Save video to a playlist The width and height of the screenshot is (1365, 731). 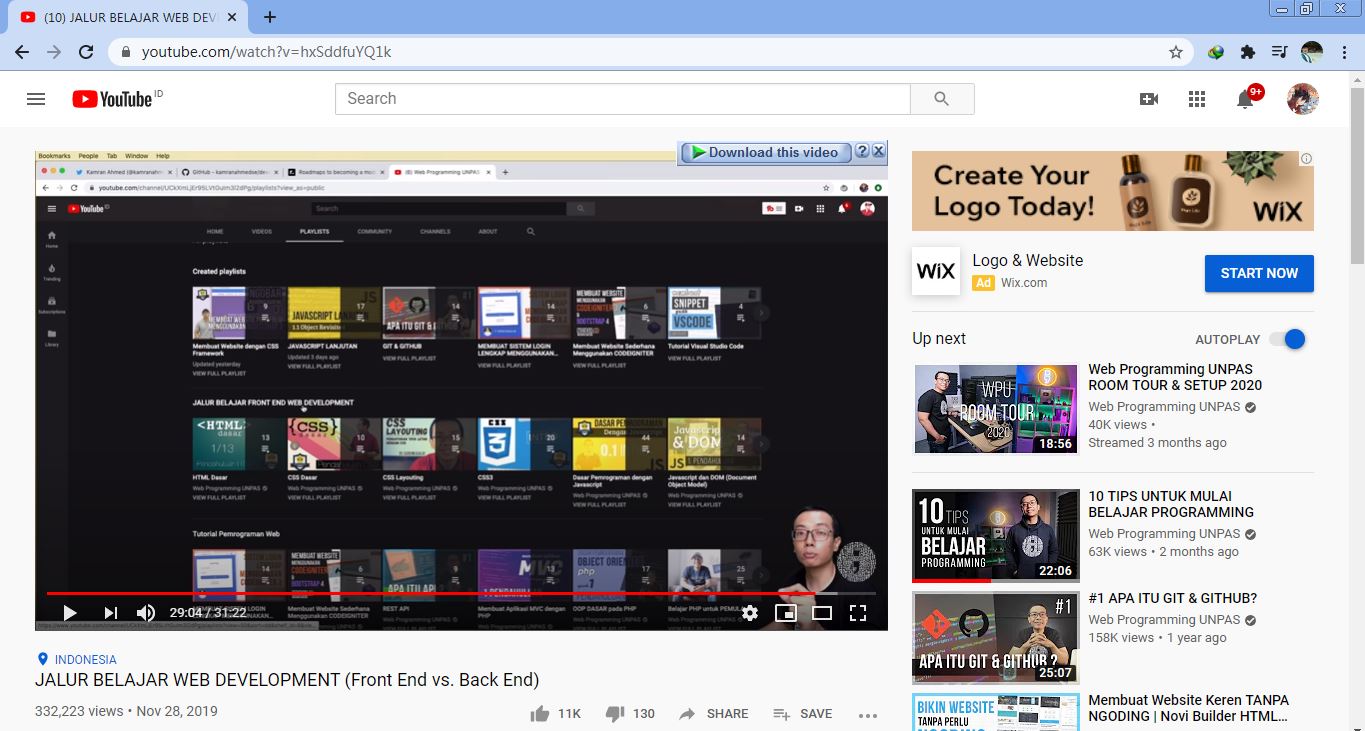pos(803,714)
